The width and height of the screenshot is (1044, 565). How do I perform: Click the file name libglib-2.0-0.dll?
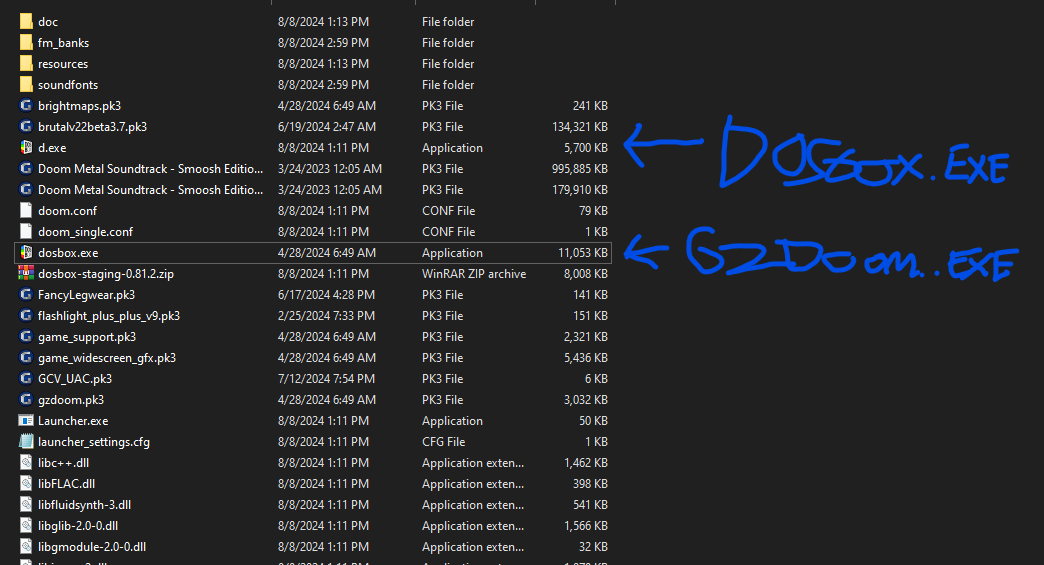[78, 526]
